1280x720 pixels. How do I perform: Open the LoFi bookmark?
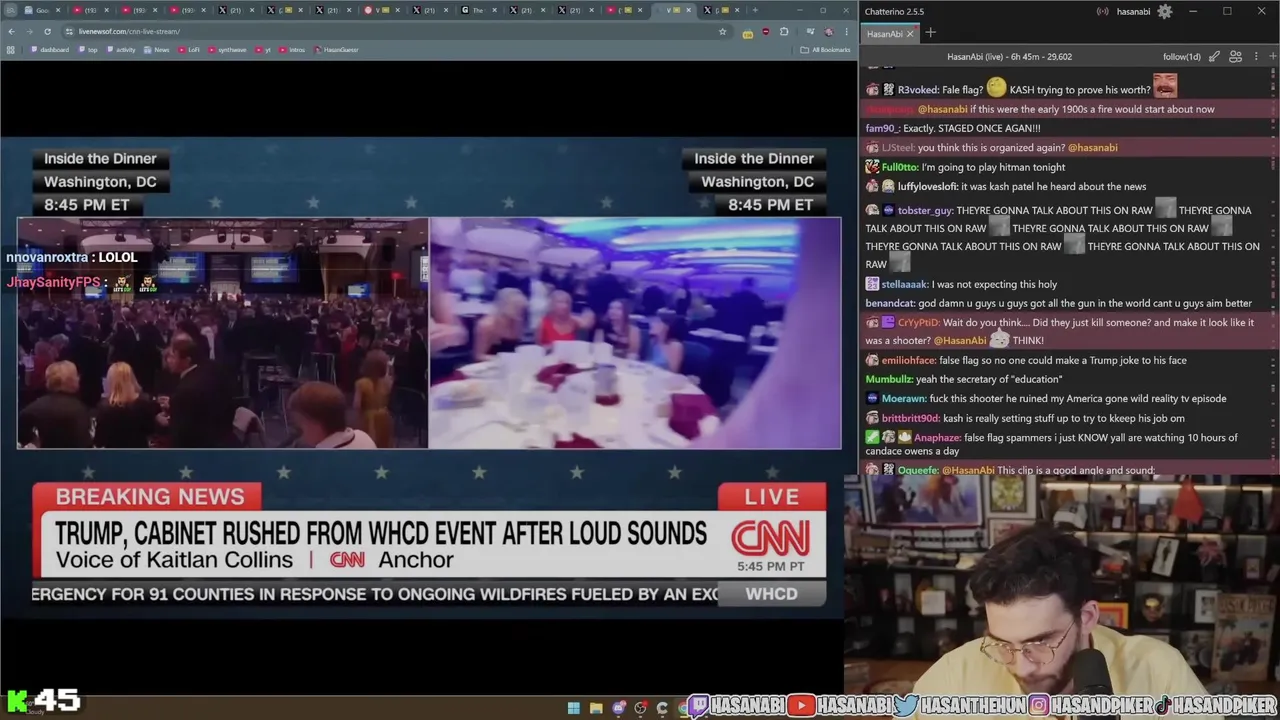(189, 50)
